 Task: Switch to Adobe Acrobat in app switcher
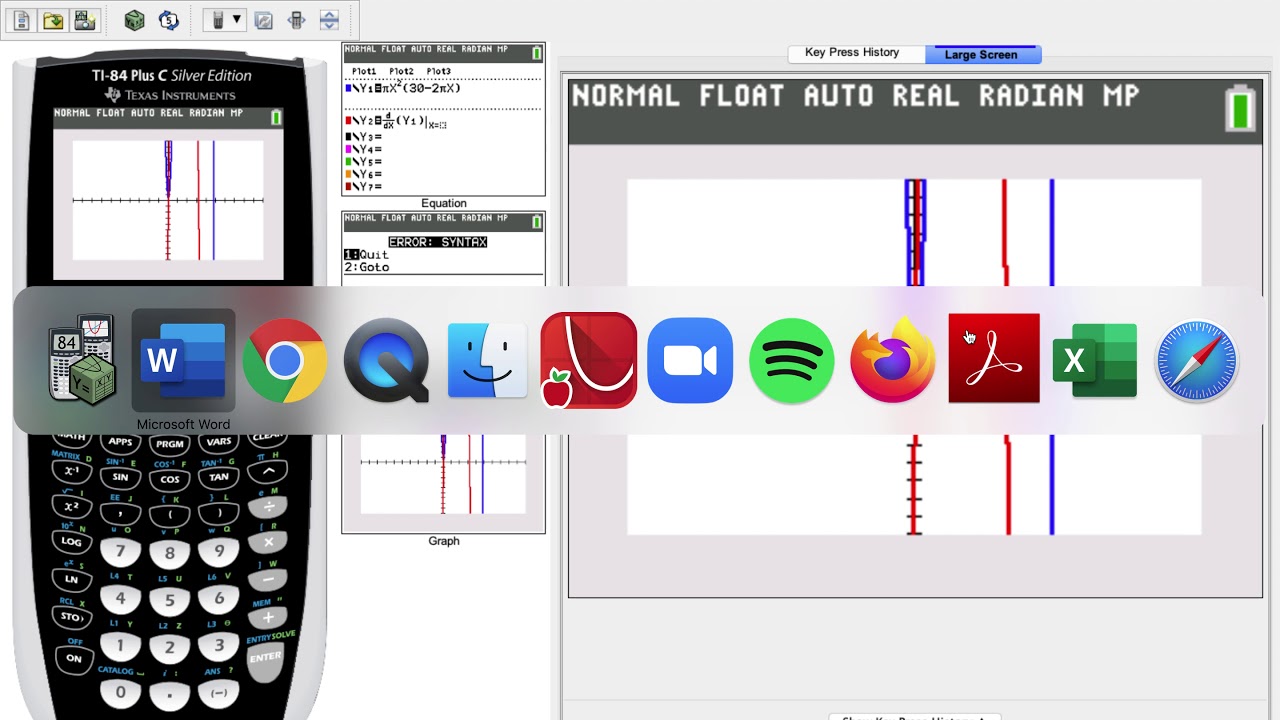click(994, 358)
